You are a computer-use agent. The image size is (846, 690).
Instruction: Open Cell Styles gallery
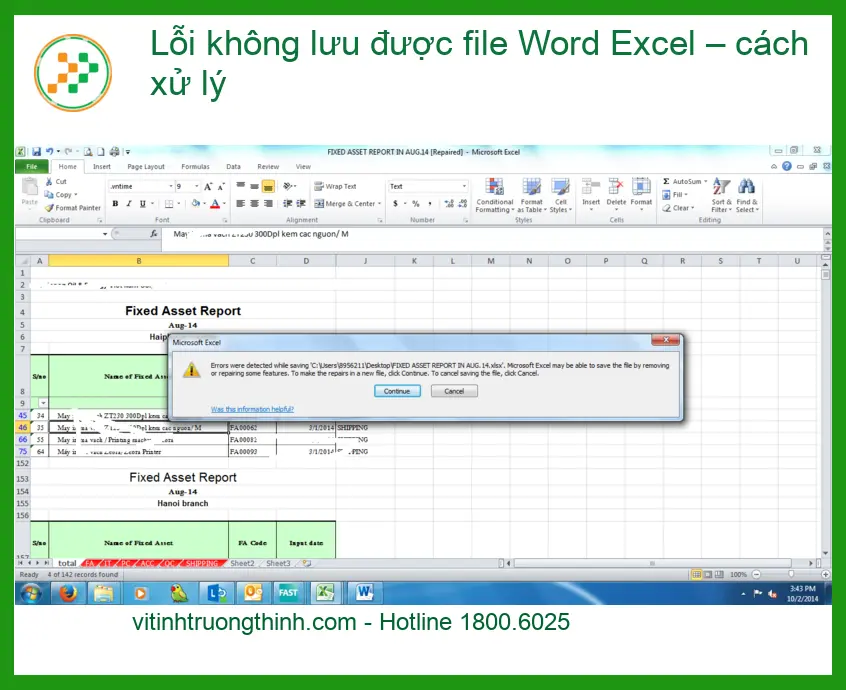pyautogui.click(x=561, y=195)
